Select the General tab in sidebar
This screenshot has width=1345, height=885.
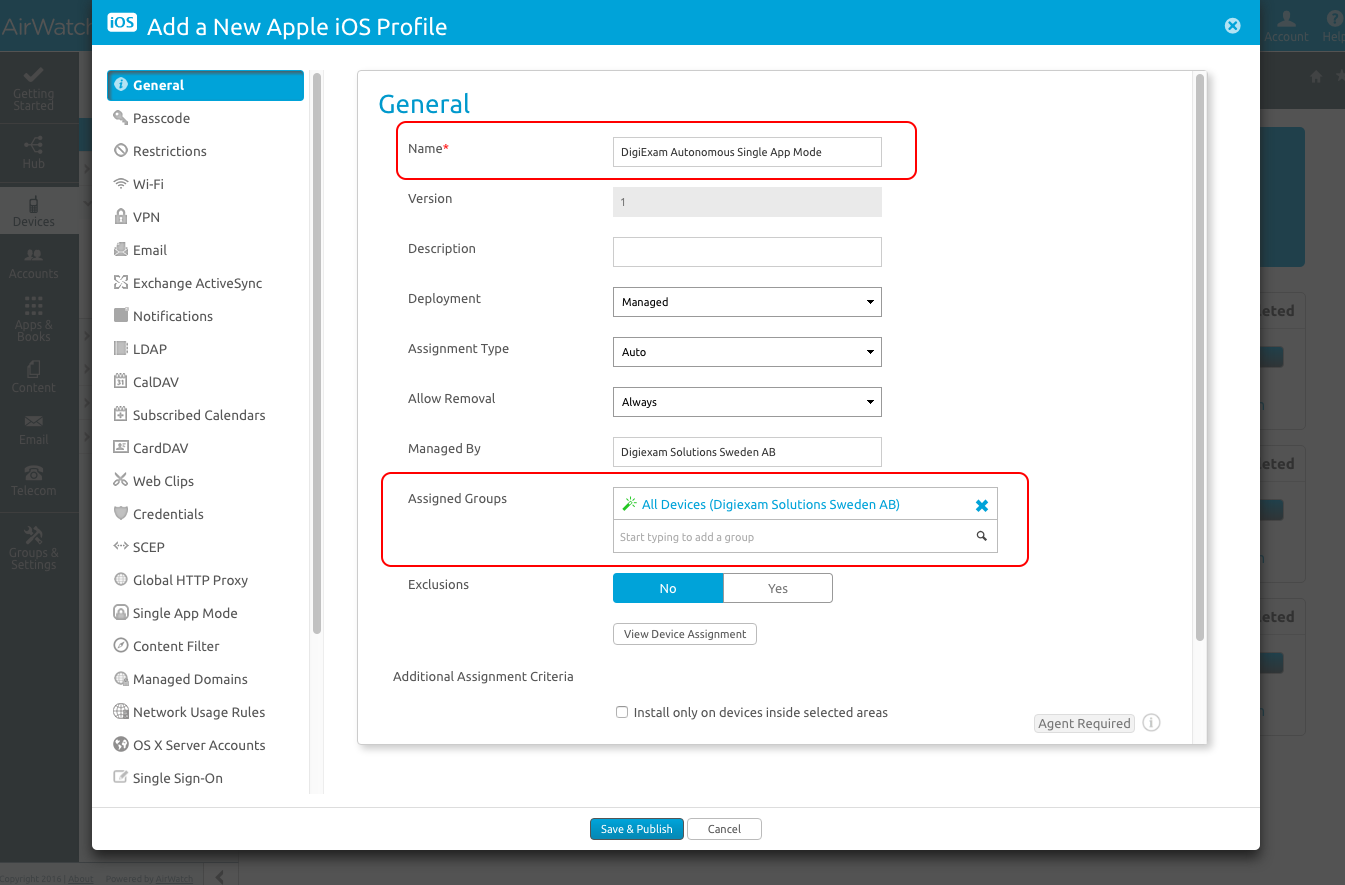click(205, 85)
